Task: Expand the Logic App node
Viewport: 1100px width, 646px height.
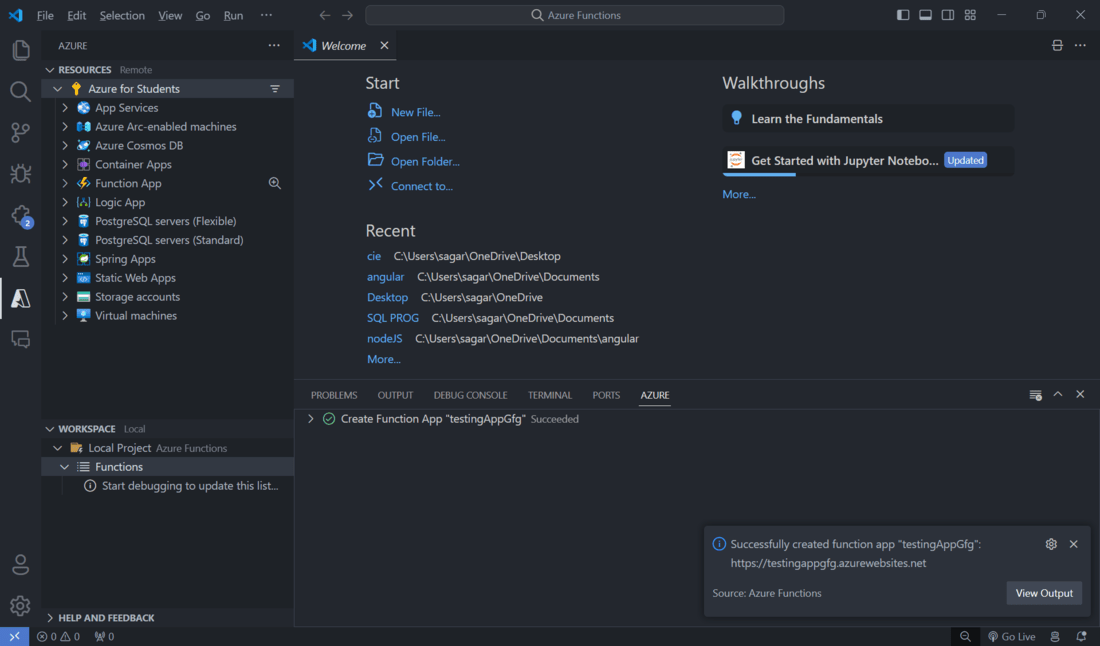Action: point(65,202)
